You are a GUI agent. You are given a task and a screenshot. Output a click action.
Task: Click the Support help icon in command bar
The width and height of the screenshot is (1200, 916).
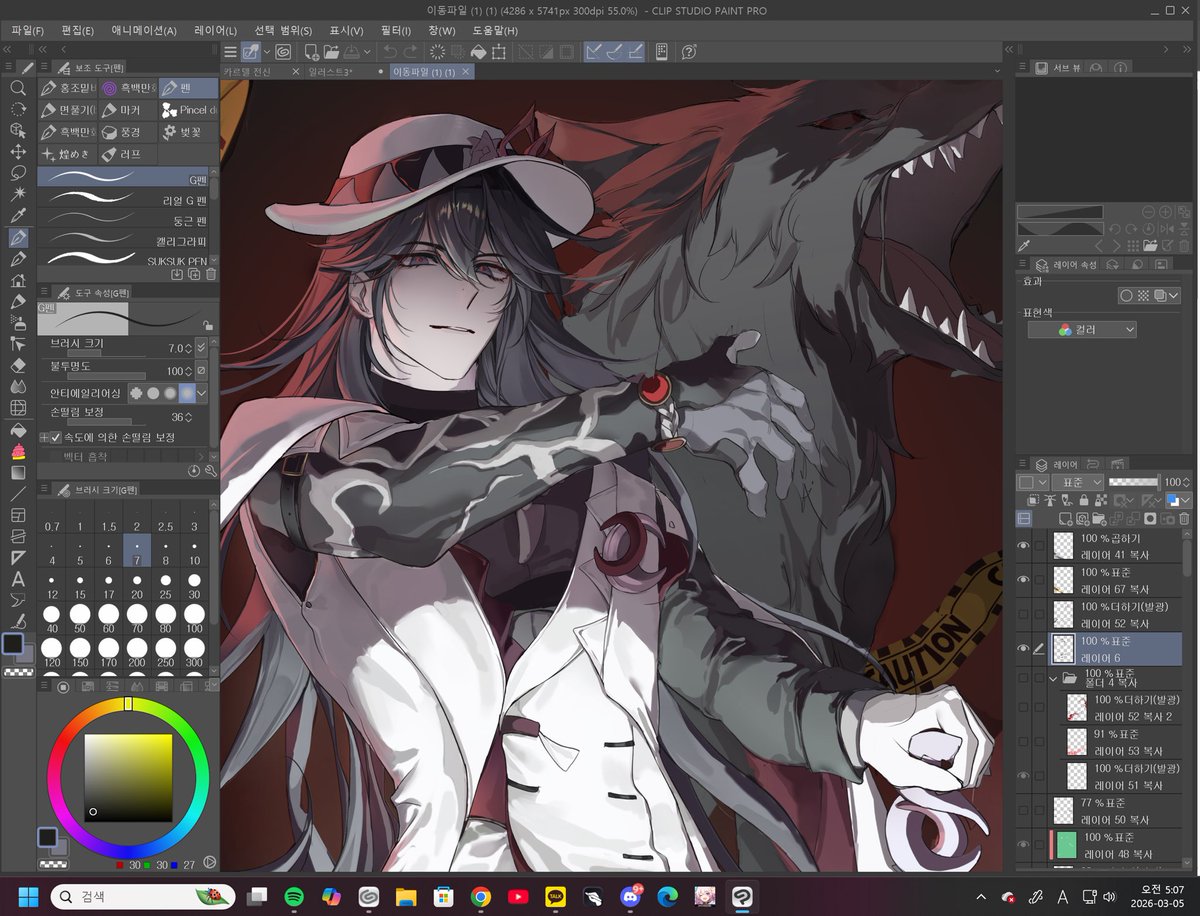(x=689, y=52)
